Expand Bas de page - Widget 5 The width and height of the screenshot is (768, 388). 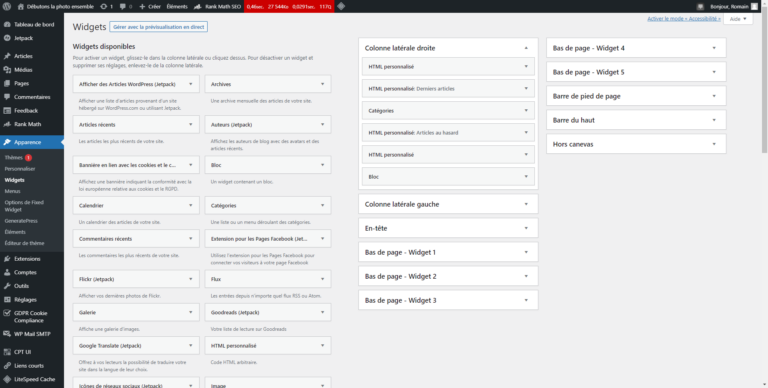click(x=714, y=72)
